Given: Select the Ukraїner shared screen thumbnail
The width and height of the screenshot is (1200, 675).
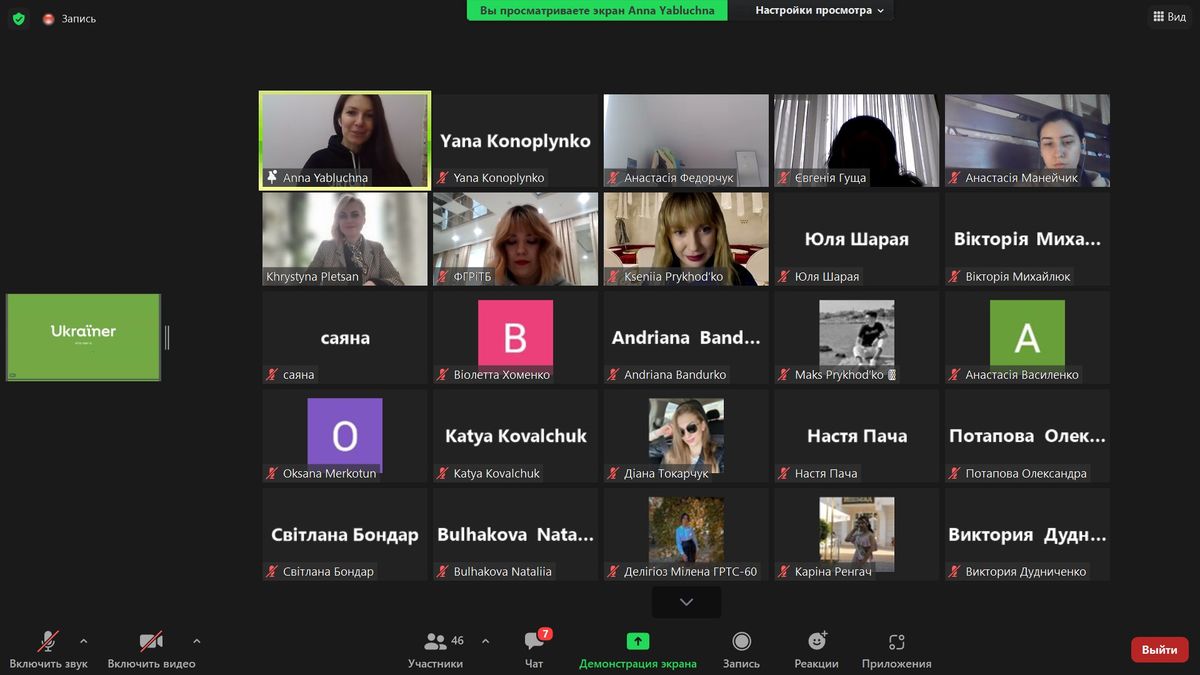Looking at the screenshot, I should [83, 337].
